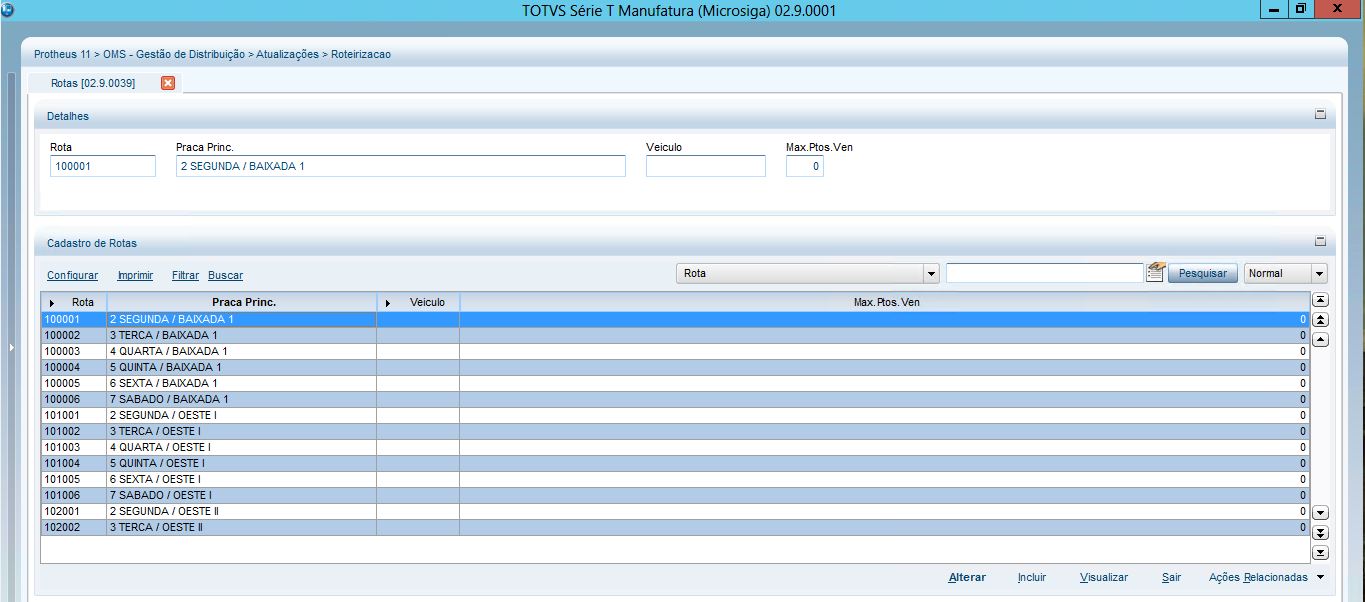Open the Configurar link
Screen dimensions: 1365x602
click(73, 275)
